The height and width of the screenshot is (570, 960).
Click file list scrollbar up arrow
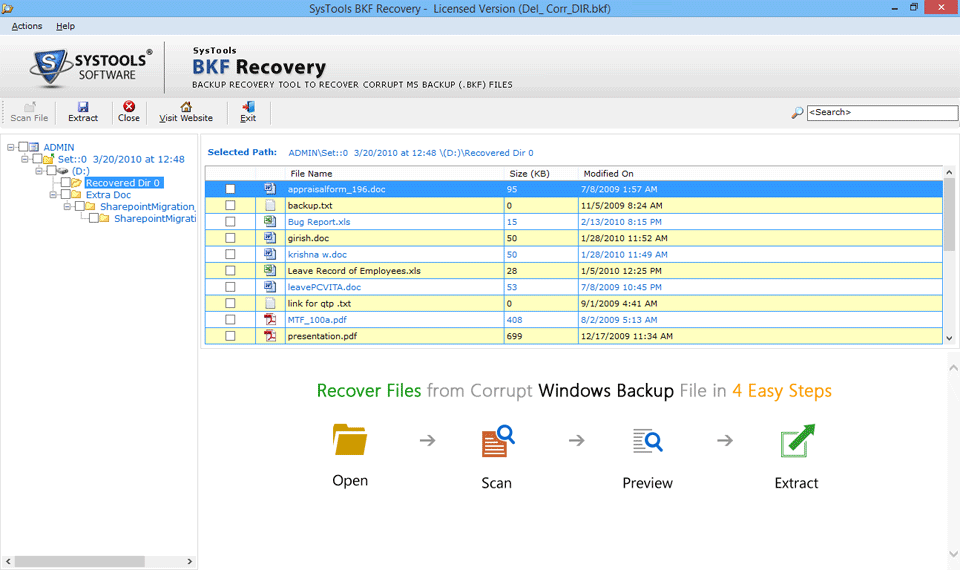click(949, 173)
